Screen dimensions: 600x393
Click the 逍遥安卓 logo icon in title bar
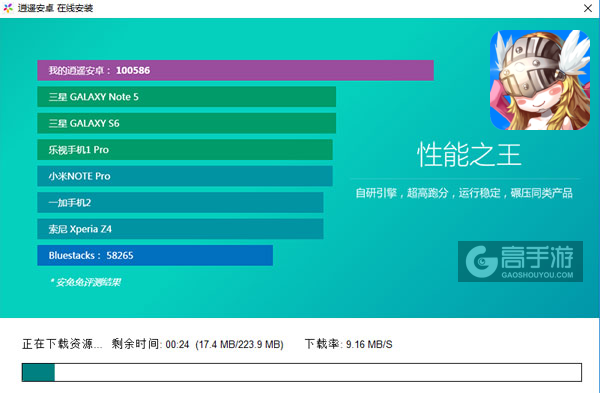coord(8,8)
